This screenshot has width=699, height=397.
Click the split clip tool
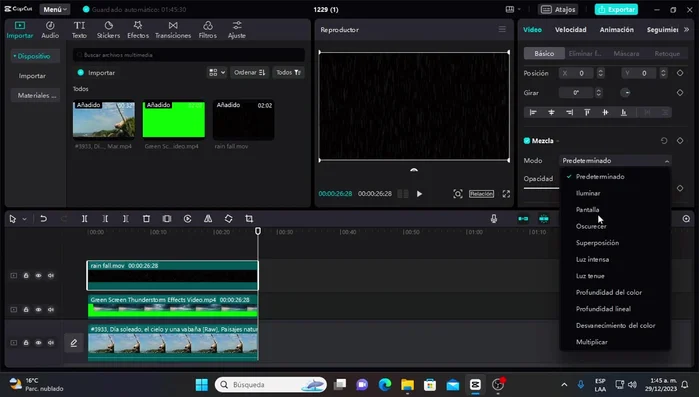tap(84, 219)
